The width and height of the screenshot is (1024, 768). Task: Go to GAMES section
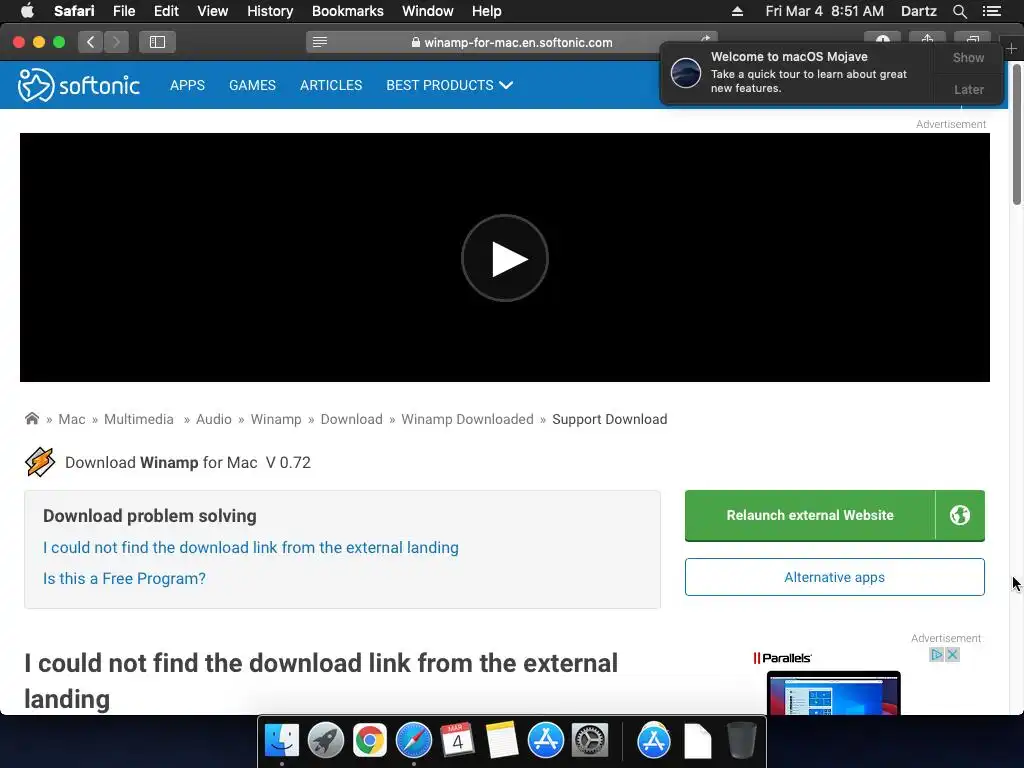(x=252, y=85)
